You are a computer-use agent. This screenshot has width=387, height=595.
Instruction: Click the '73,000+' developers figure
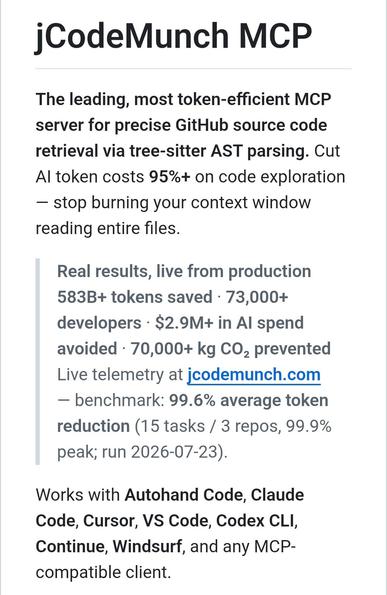tap(257, 297)
